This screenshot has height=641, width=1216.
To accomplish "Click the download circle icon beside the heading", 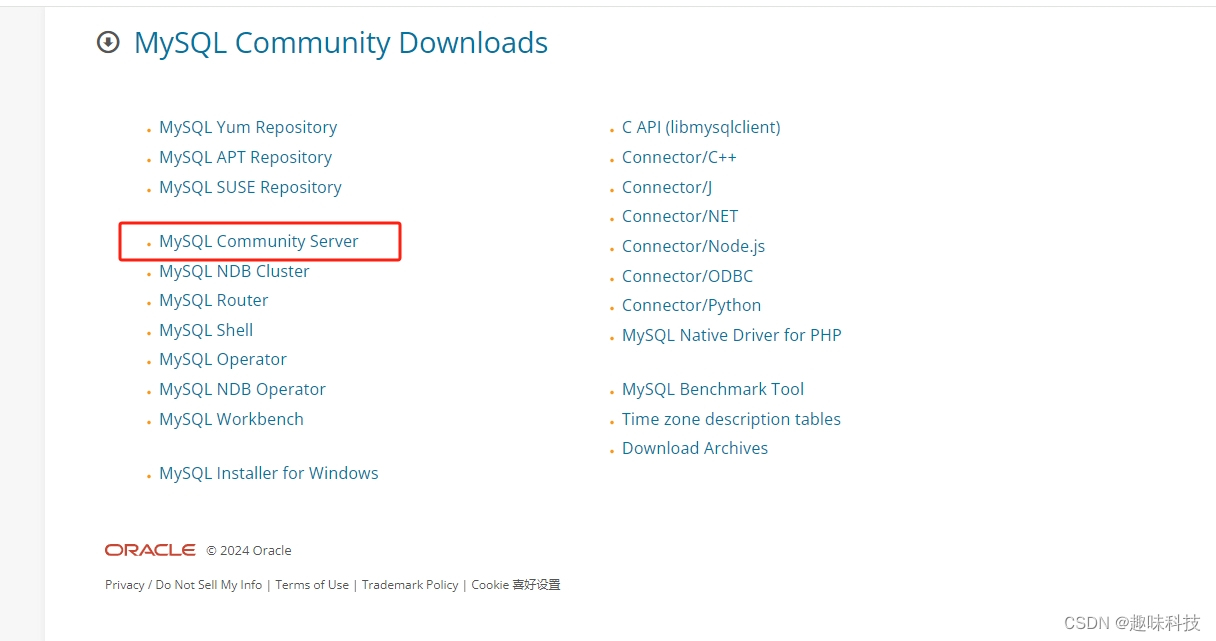I will pyautogui.click(x=108, y=43).
